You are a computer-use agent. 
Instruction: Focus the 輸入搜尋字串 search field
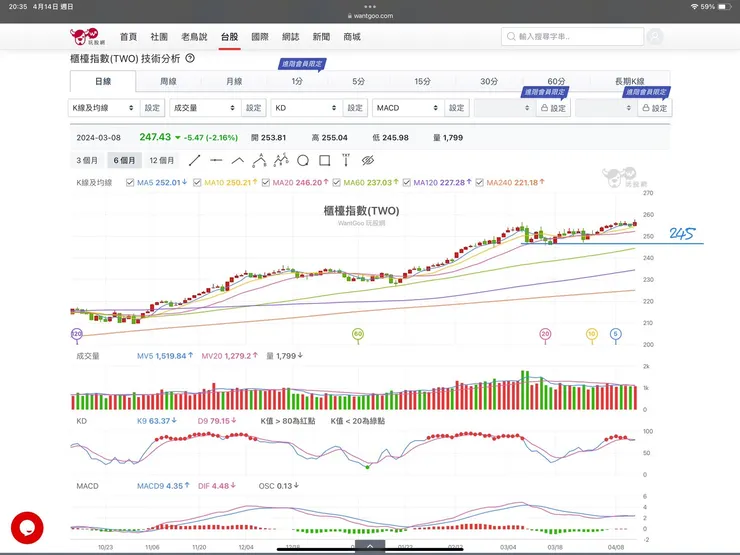tap(572, 36)
